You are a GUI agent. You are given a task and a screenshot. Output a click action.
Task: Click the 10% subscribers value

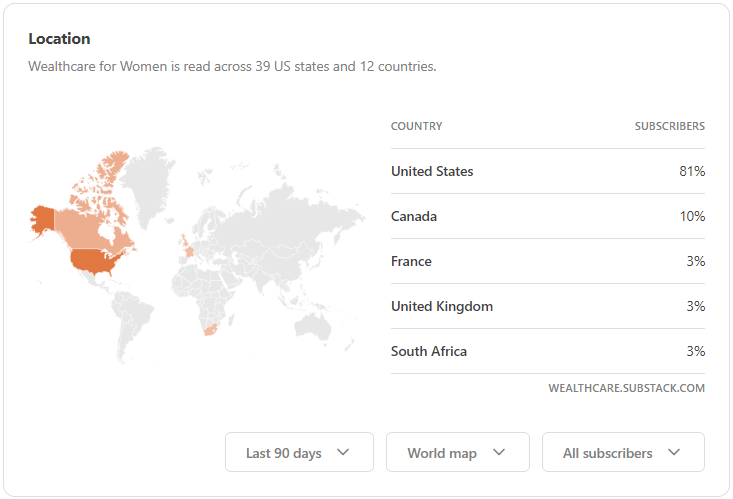692,216
